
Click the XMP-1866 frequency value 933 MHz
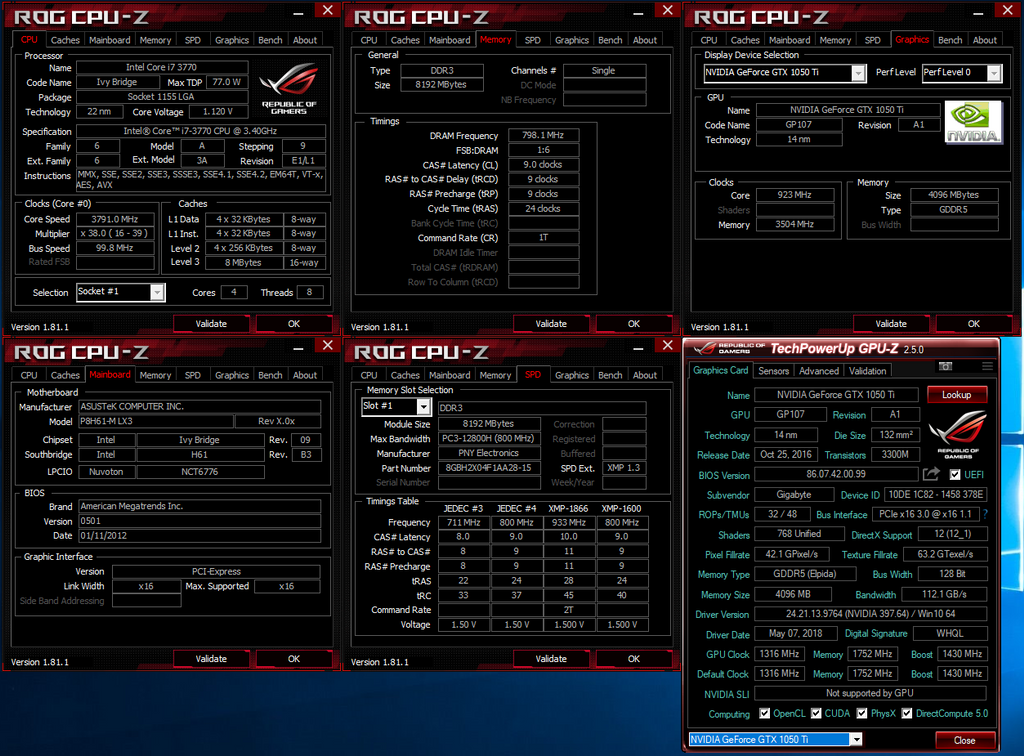(569, 522)
